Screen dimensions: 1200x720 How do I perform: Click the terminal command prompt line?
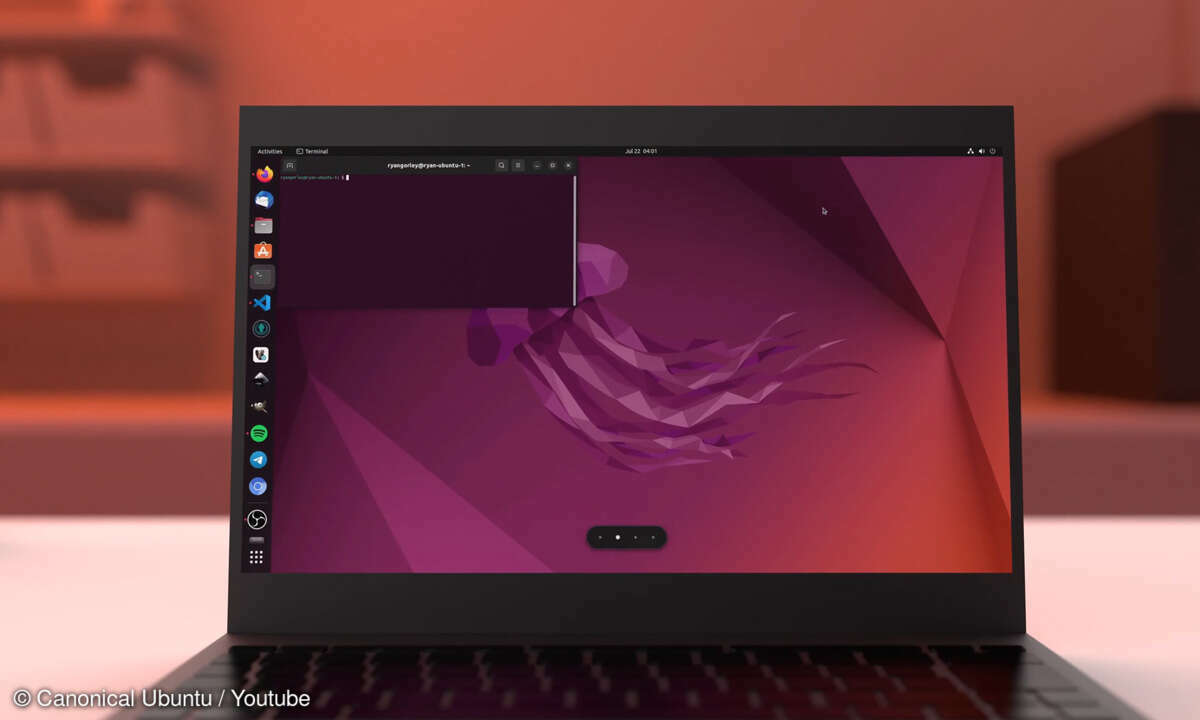pyautogui.click(x=313, y=177)
